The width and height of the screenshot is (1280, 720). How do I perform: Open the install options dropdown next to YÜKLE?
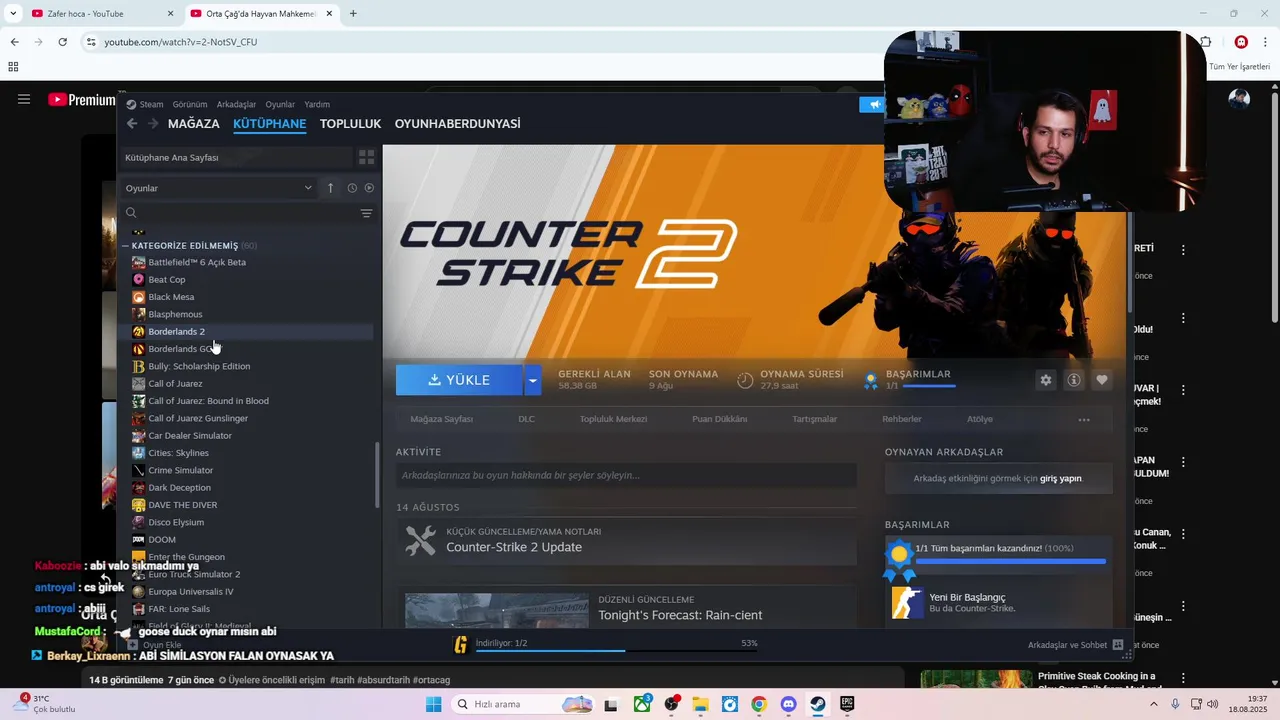click(x=533, y=380)
